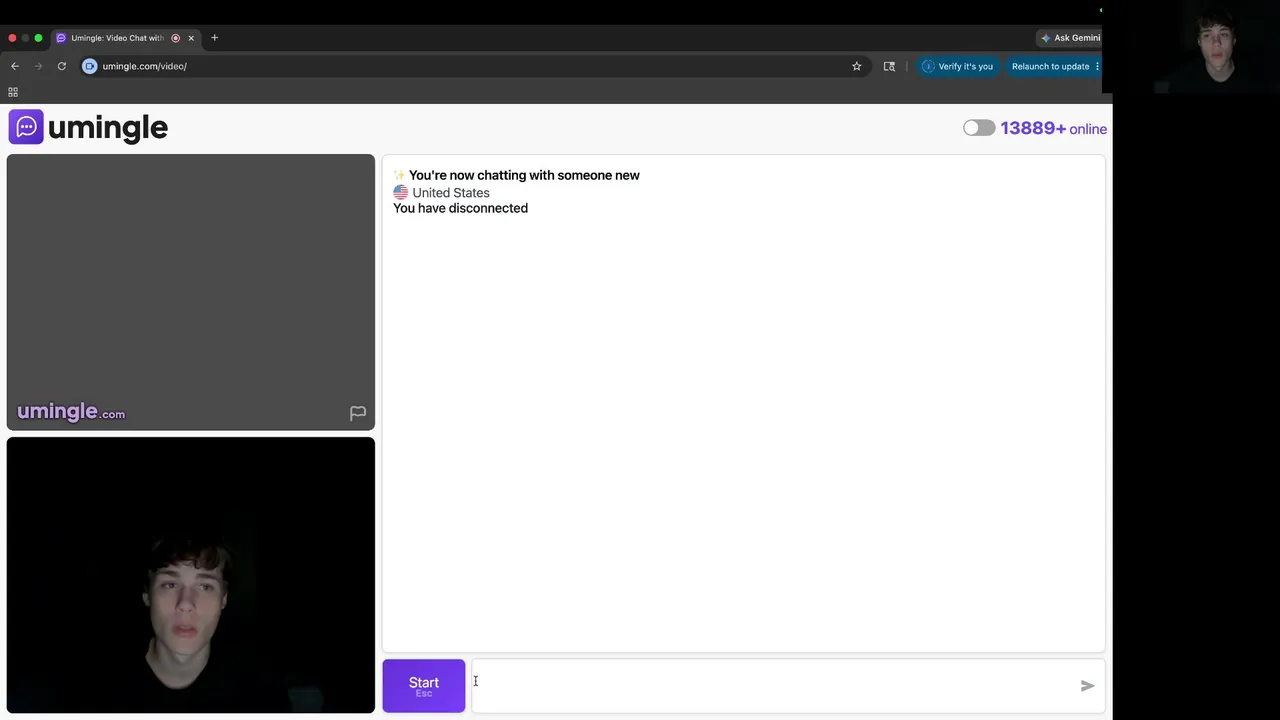Click "You're now chatting with someone new" text
Screen dimensions: 1280x720
[x=524, y=175]
